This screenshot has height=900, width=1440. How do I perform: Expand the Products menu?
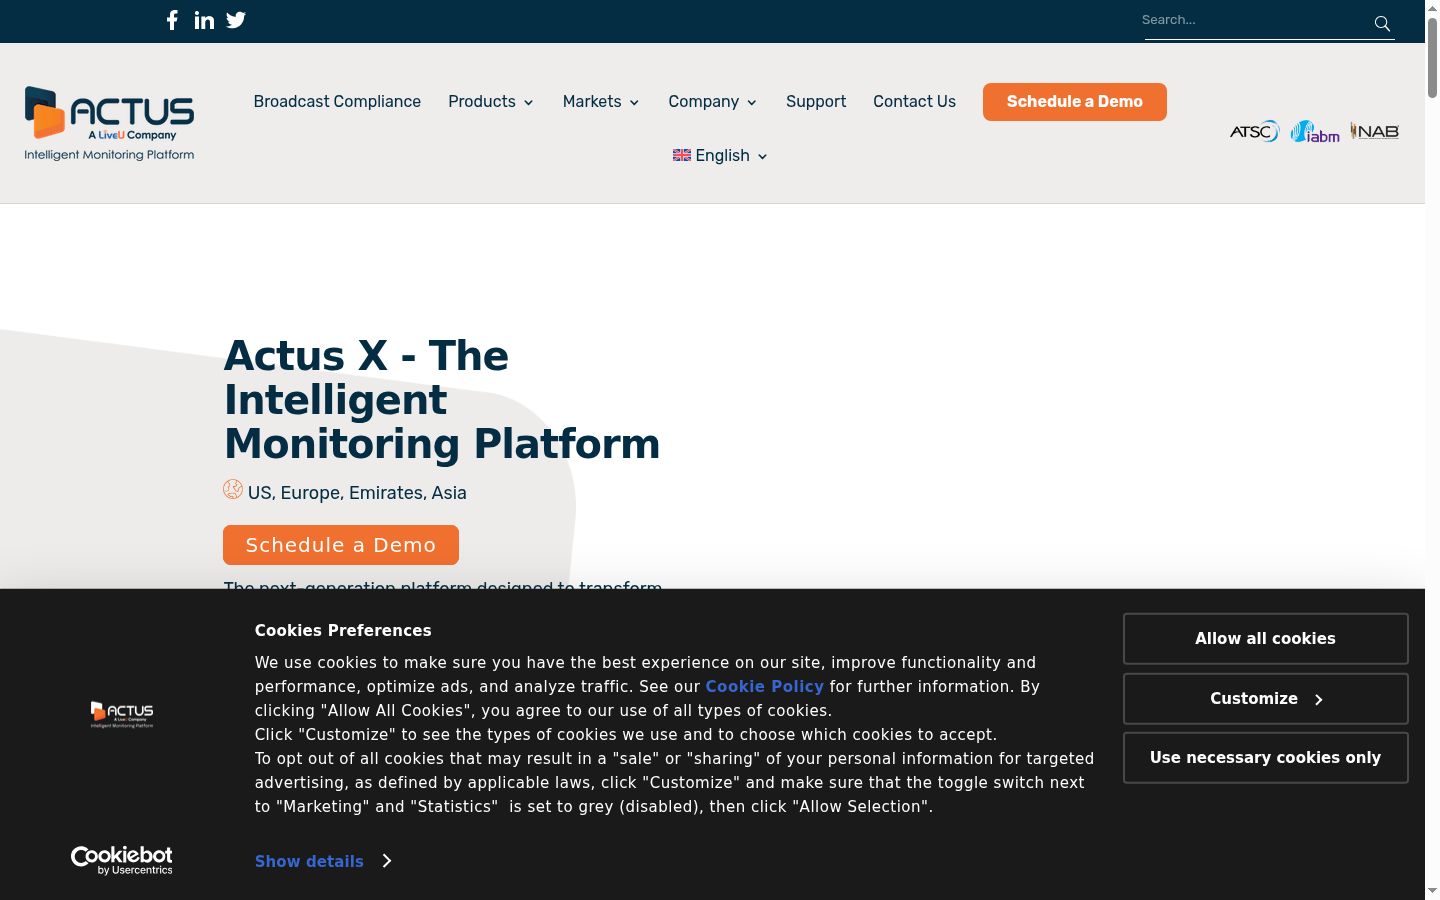click(491, 102)
